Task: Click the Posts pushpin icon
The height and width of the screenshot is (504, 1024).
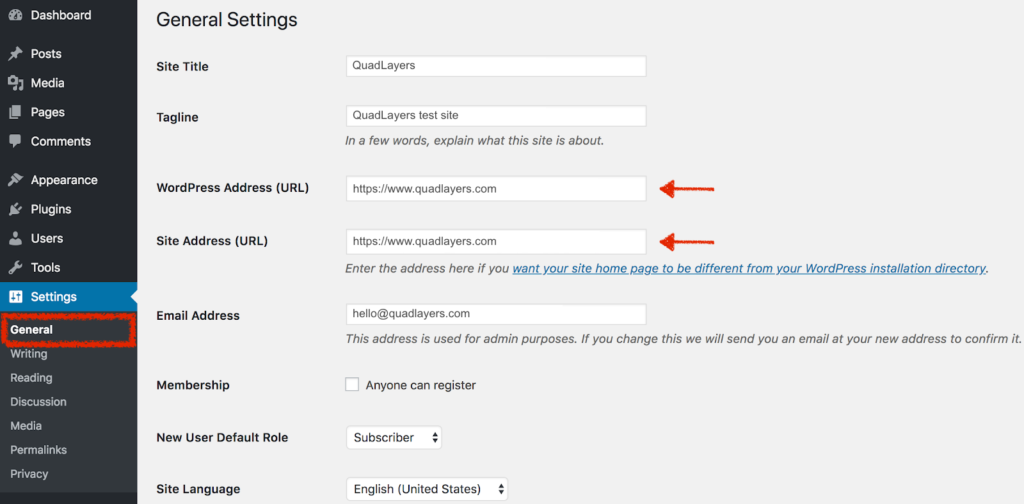Action: [16, 54]
